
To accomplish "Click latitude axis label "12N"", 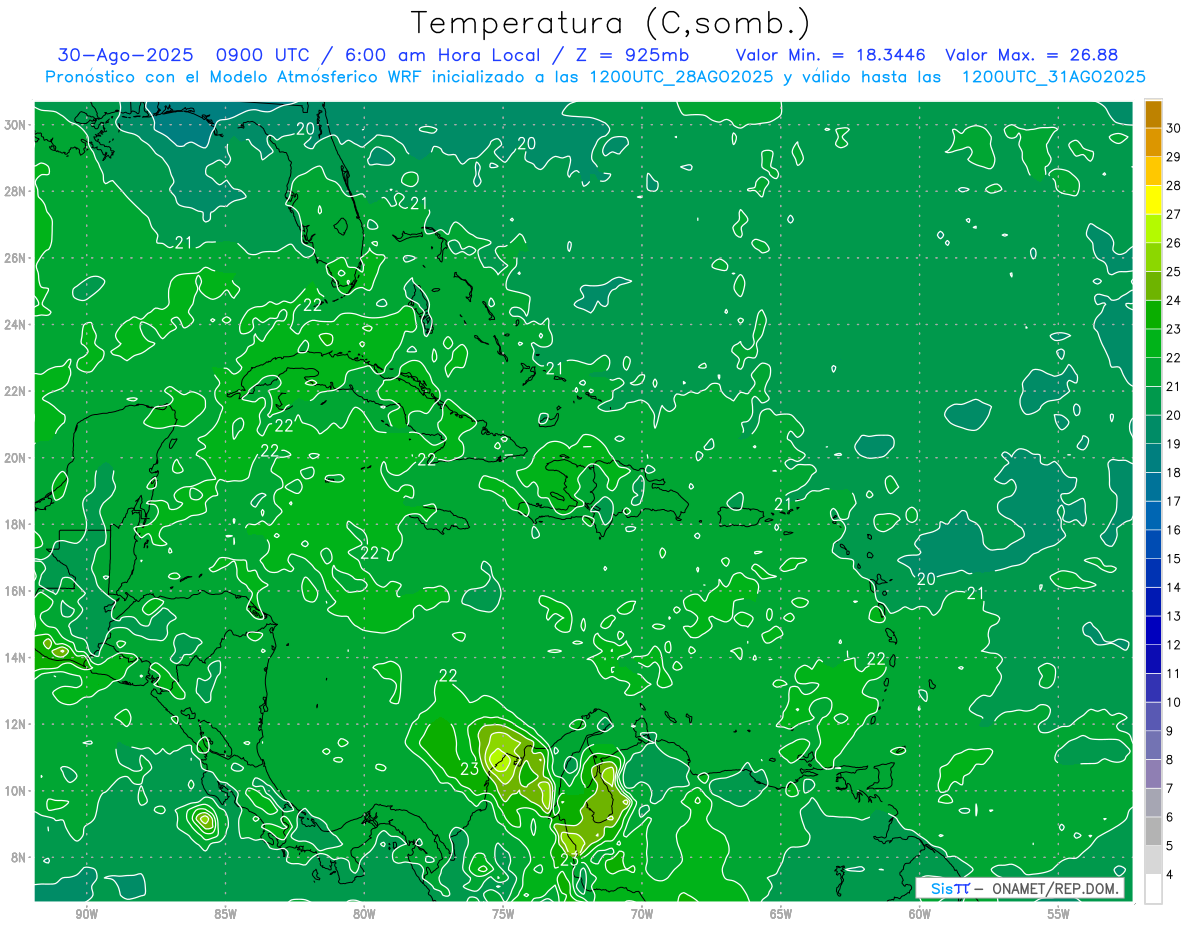I will 16,724.
